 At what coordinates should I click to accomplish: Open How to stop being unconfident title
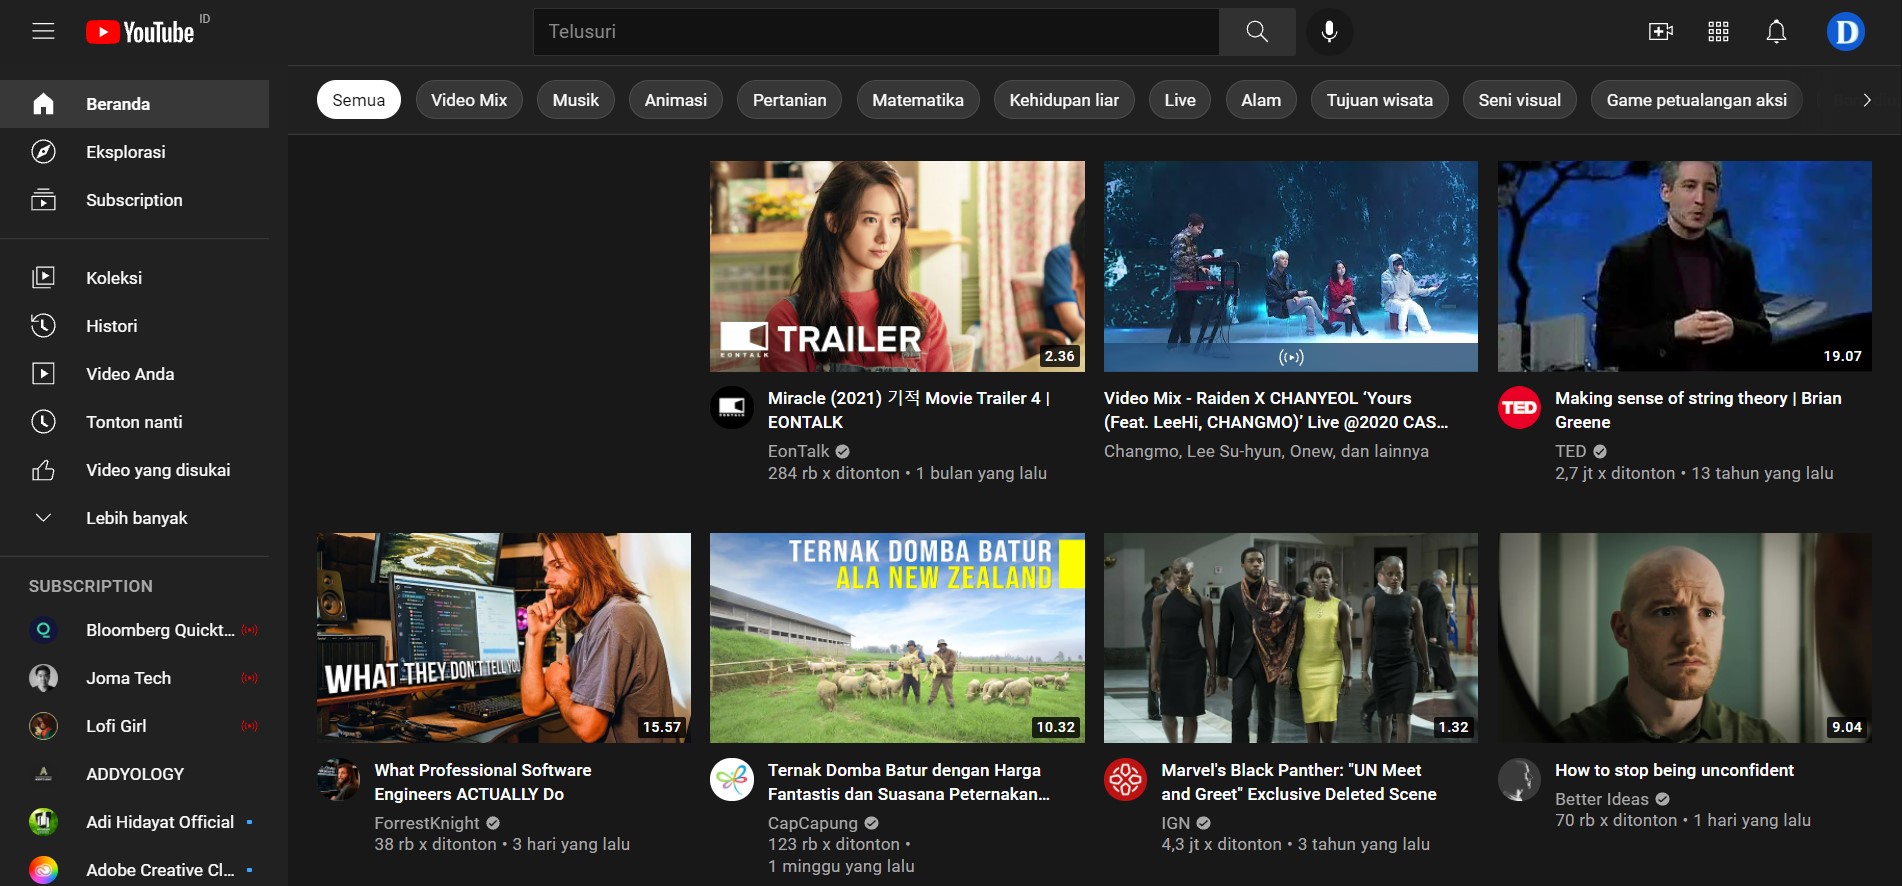[1674, 770]
